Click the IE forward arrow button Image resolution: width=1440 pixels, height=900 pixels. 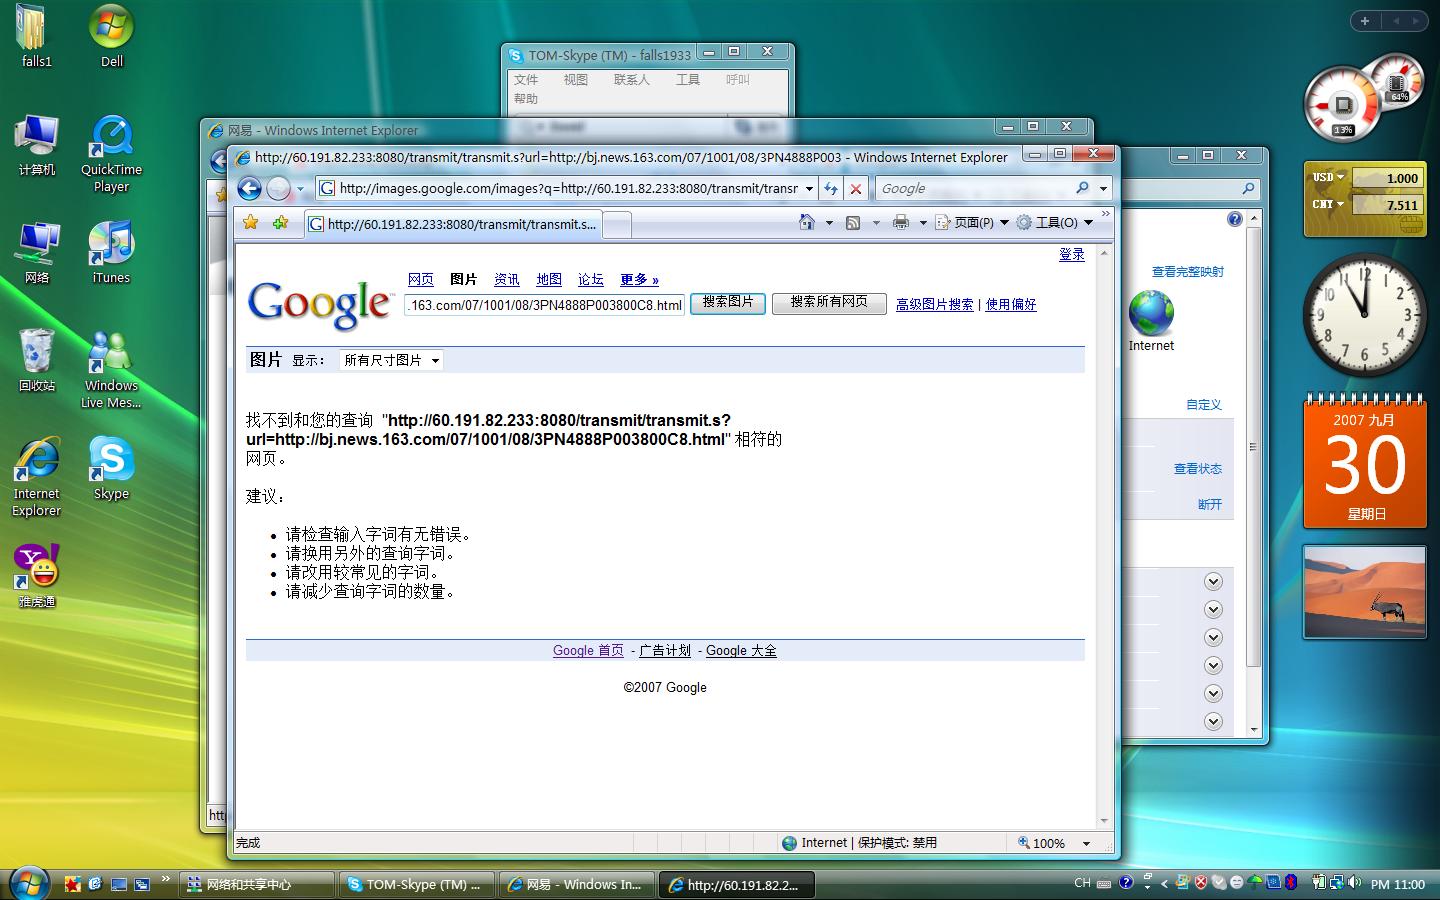(x=279, y=188)
